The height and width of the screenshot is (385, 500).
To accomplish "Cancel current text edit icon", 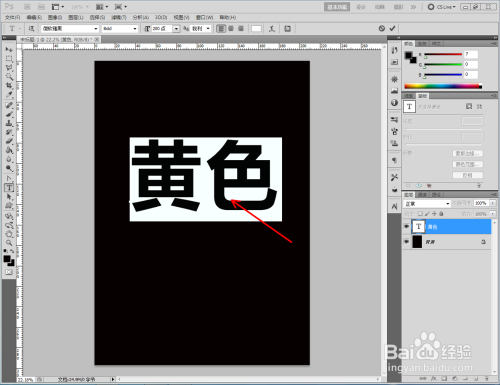I will (x=382, y=28).
